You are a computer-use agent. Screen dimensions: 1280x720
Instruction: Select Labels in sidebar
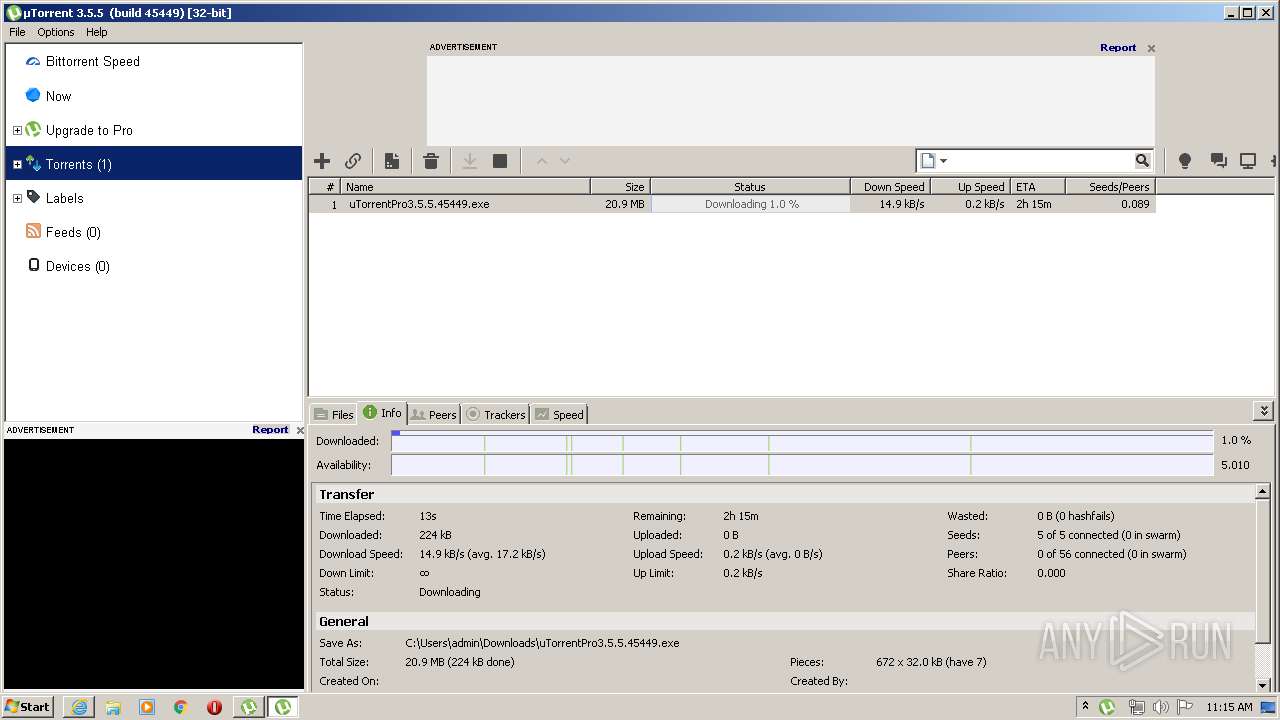coord(65,198)
